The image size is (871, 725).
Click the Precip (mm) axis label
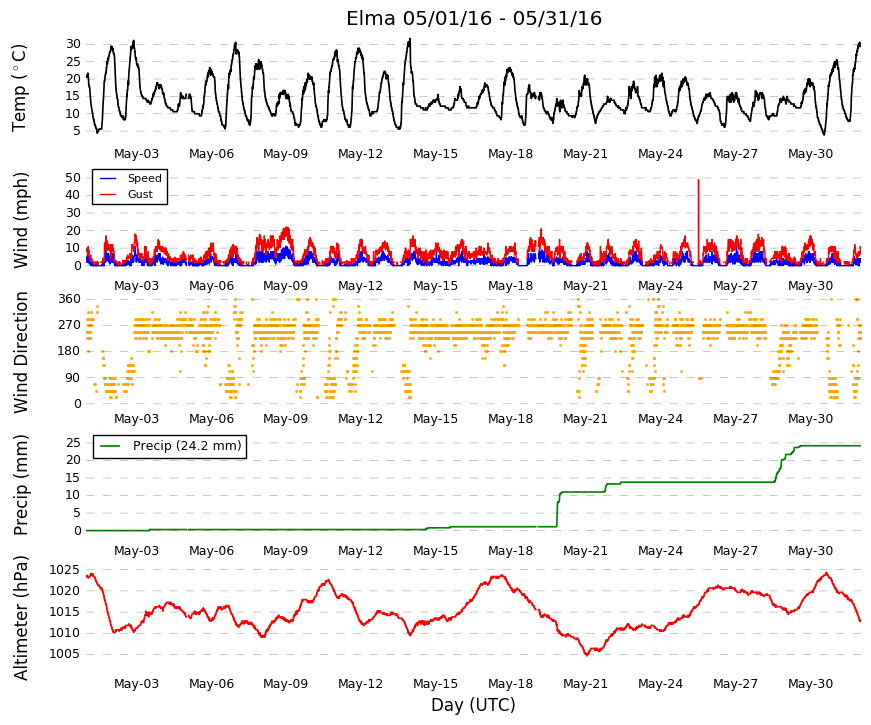click(x=21, y=485)
